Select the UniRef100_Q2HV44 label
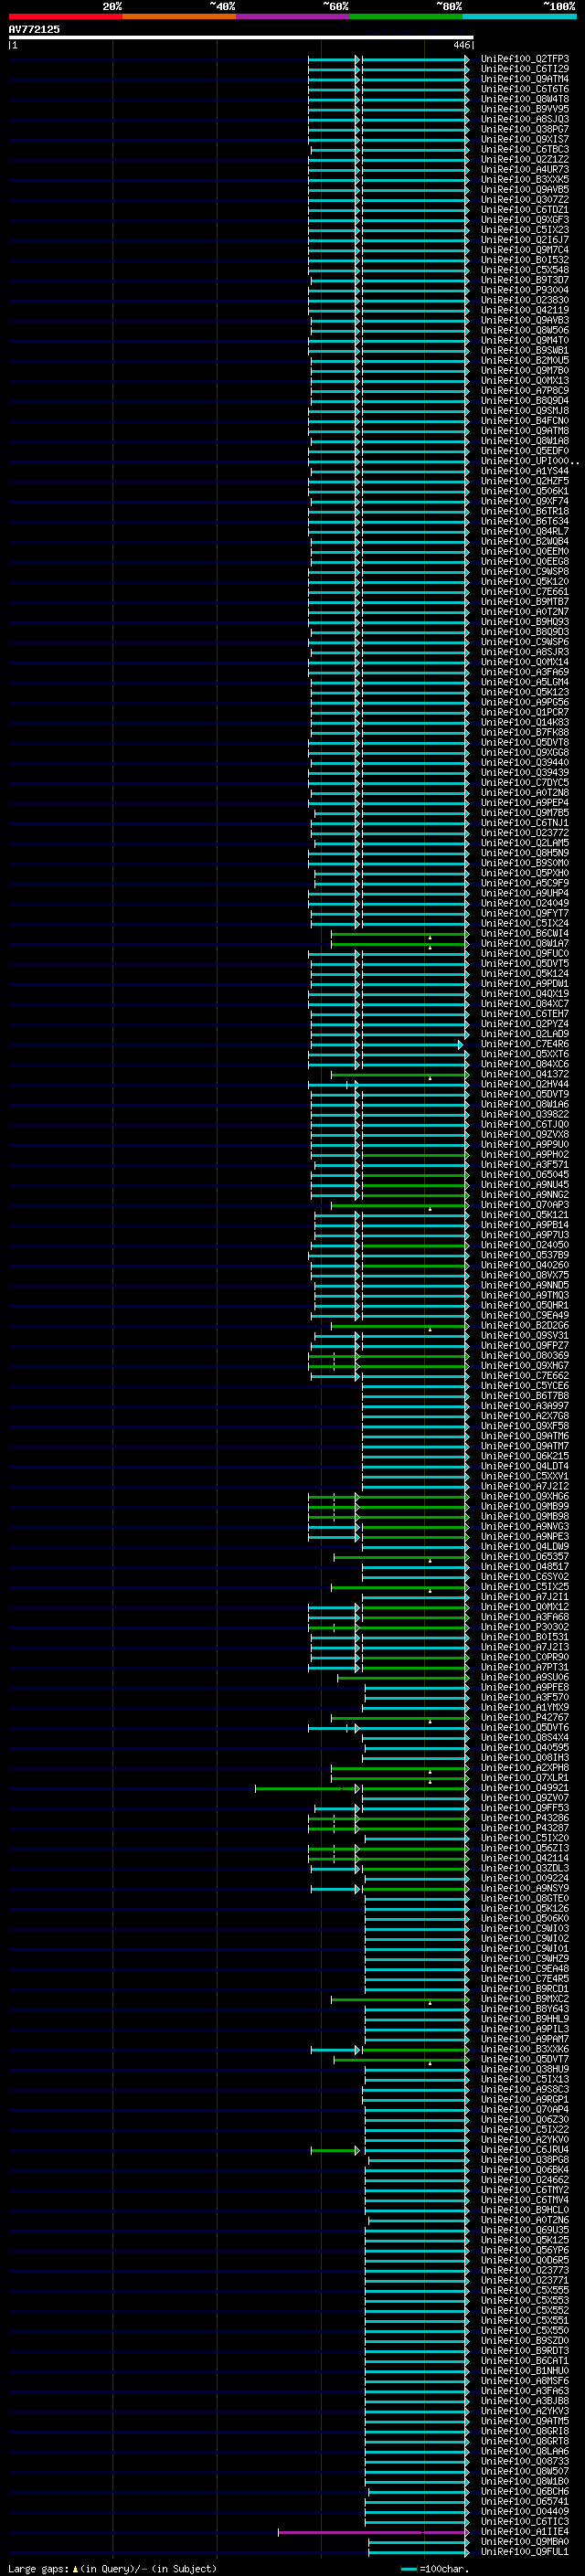The height and width of the screenshot is (2576, 585). [x=525, y=1084]
